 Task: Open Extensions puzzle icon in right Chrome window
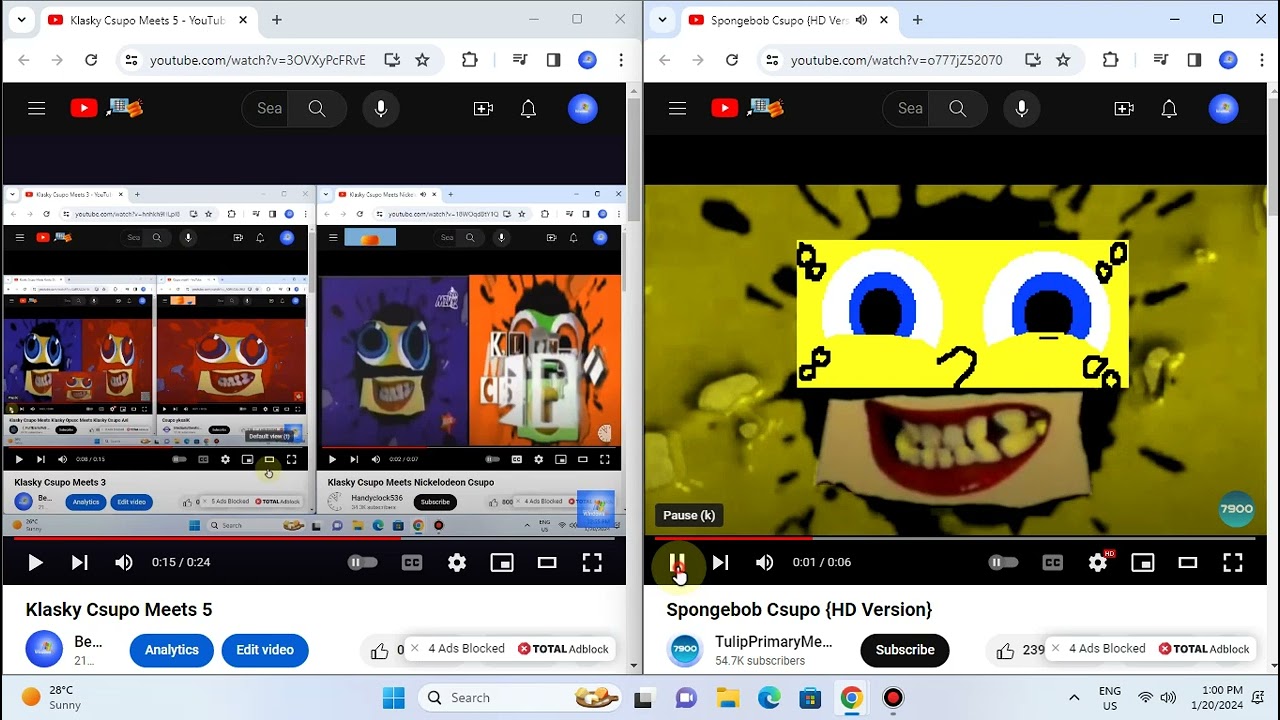coord(1110,60)
